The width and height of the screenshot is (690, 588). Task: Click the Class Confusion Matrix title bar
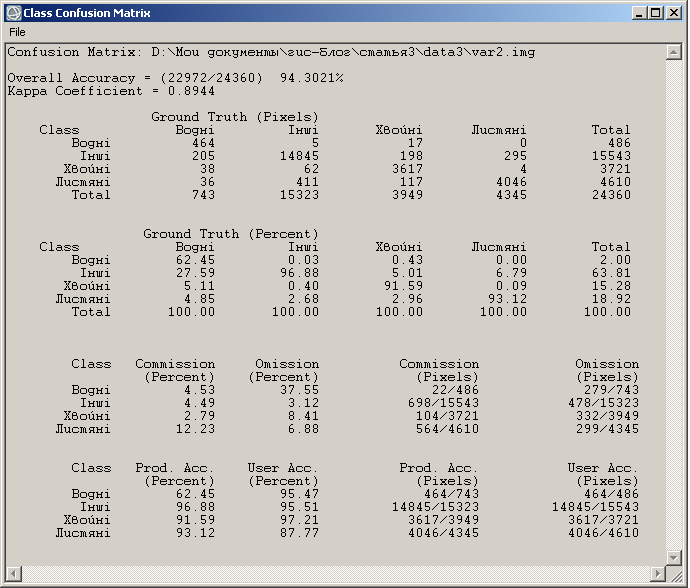pyautogui.click(x=300, y=12)
